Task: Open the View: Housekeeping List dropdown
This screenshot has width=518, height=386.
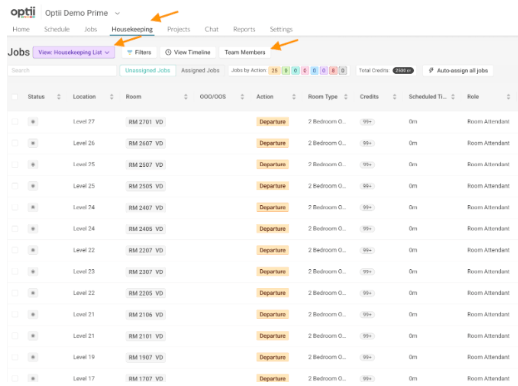Action: point(74,52)
